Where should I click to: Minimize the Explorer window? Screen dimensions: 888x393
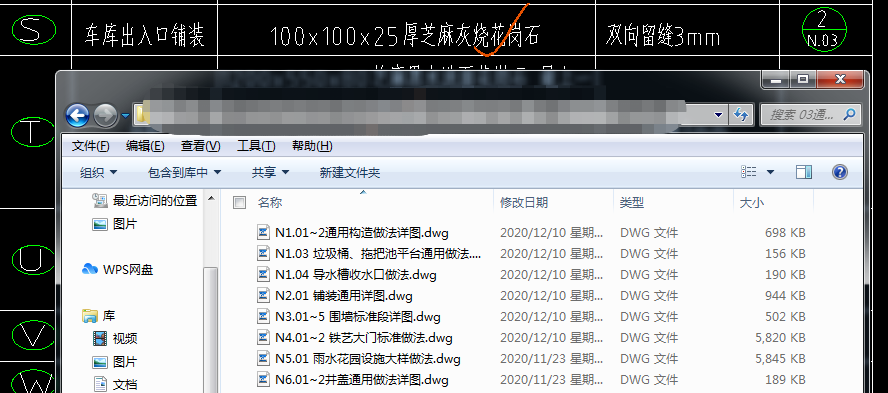tap(776, 80)
